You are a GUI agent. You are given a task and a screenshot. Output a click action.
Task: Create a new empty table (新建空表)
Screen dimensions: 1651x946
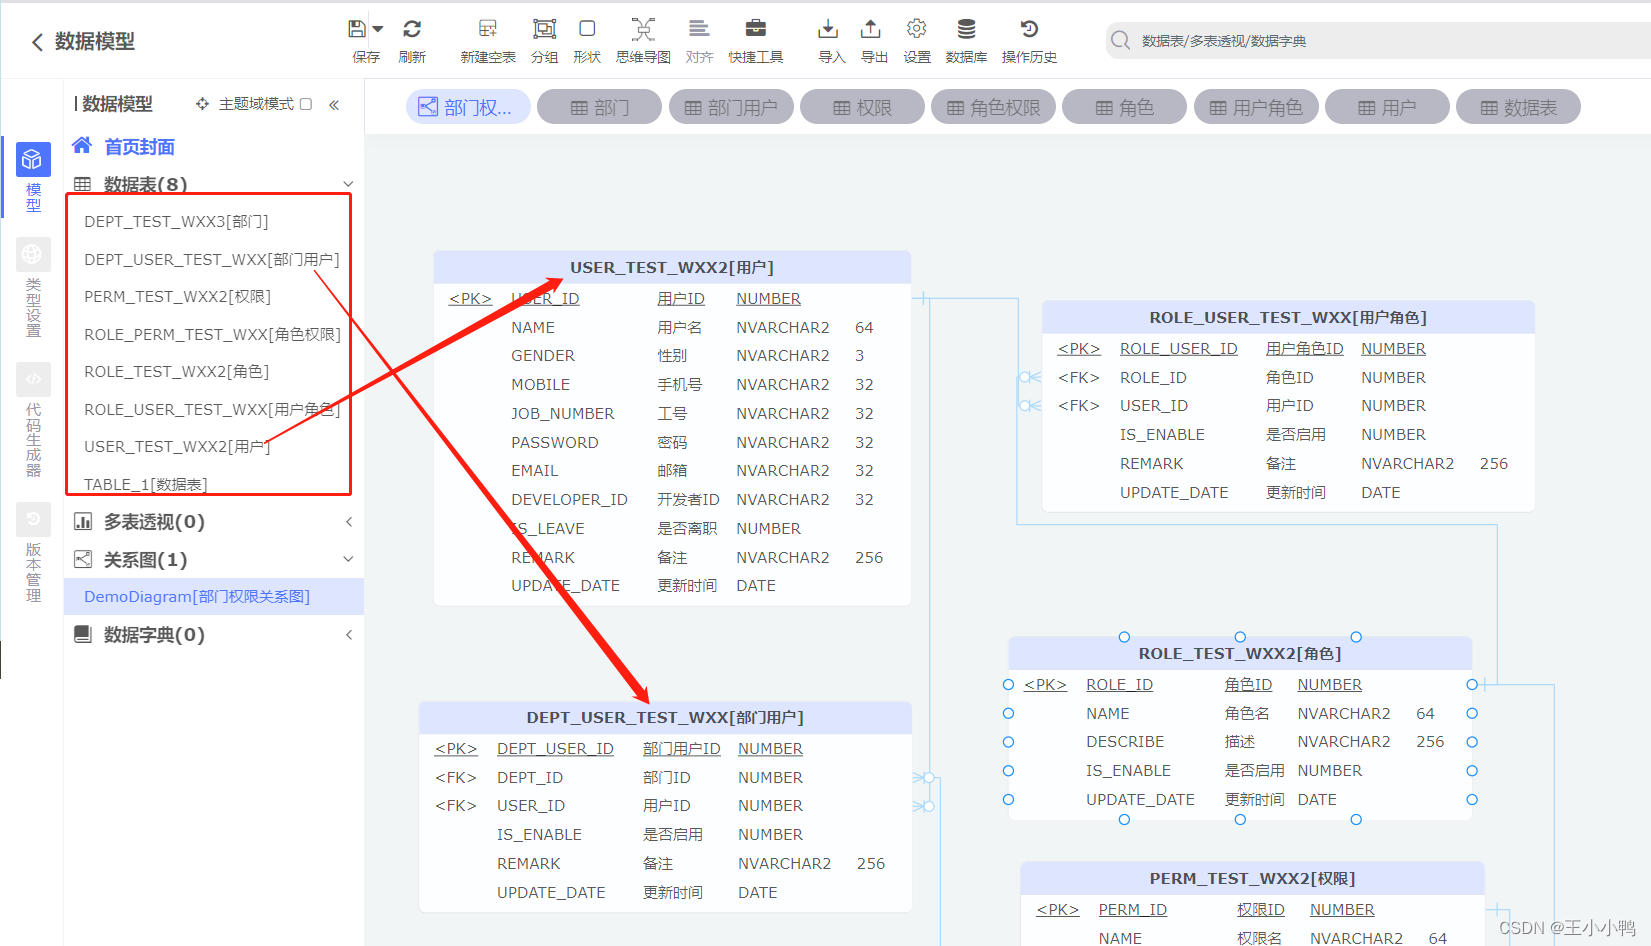pos(488,29)
